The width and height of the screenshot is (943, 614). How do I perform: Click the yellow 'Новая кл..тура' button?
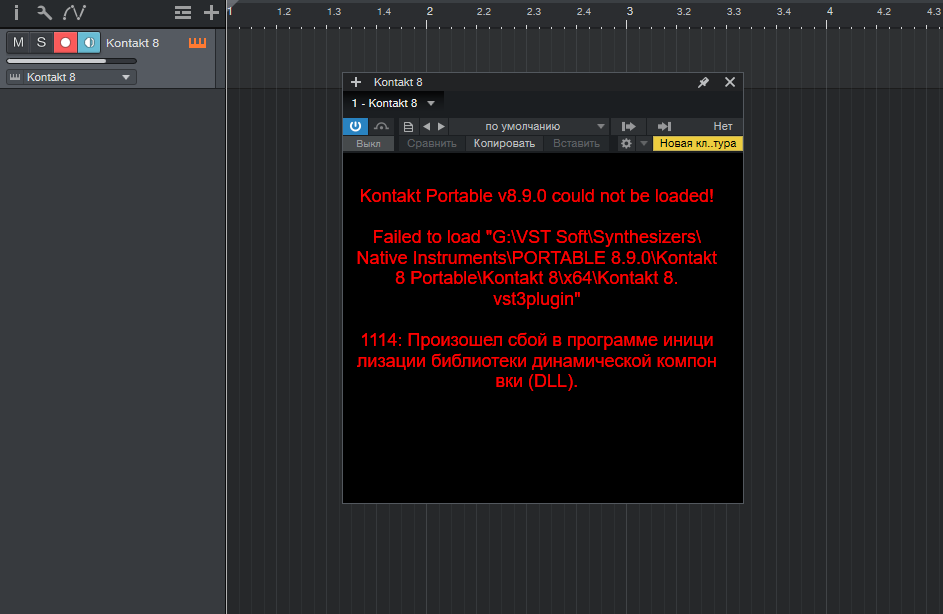(x=697, y=143)
